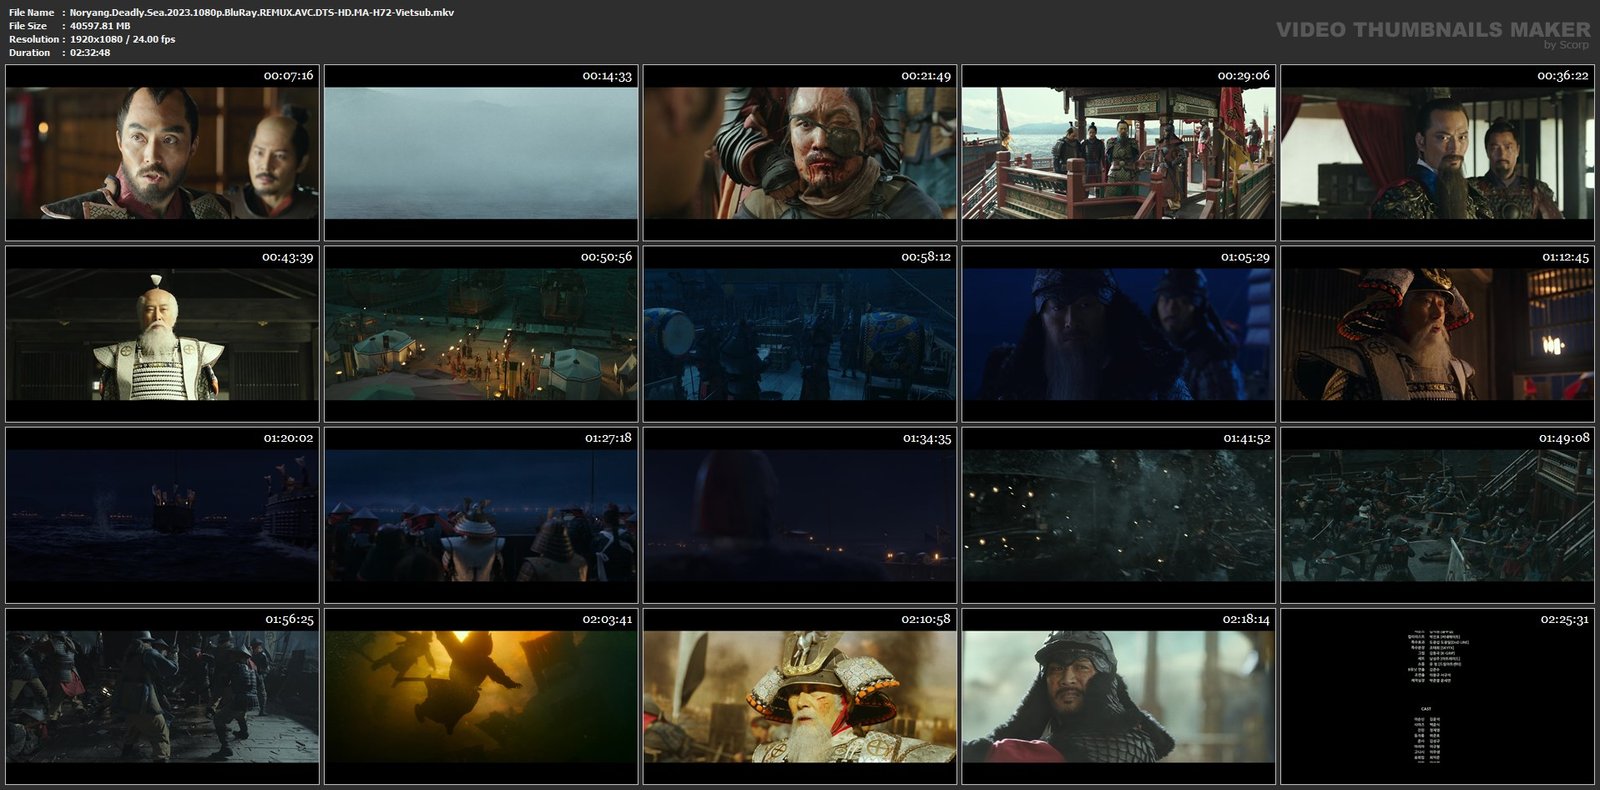Select the frame timestamped 01:12:45
Viewport: 1600px width, 790px height.
pyautogui.click(x=1438, y=334)
